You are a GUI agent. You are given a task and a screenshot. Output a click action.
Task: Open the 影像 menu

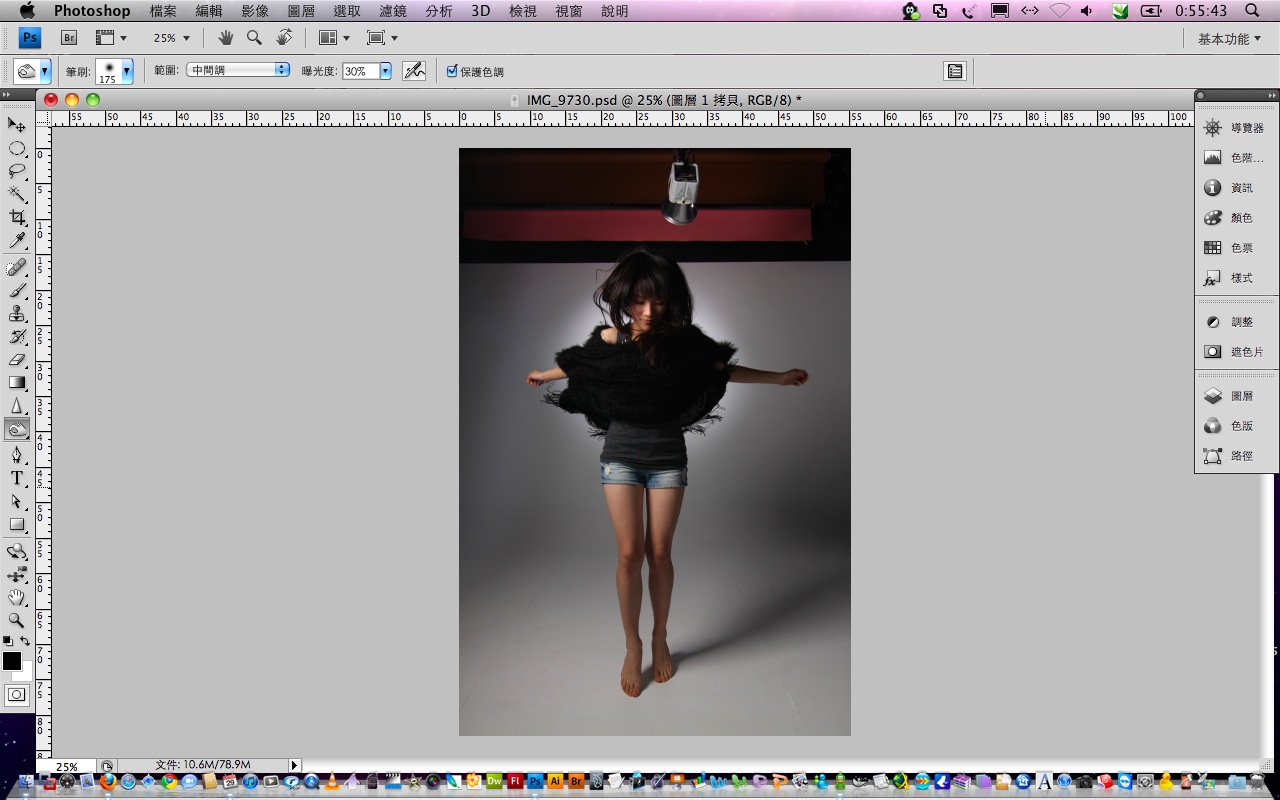[x=255, y=11]
